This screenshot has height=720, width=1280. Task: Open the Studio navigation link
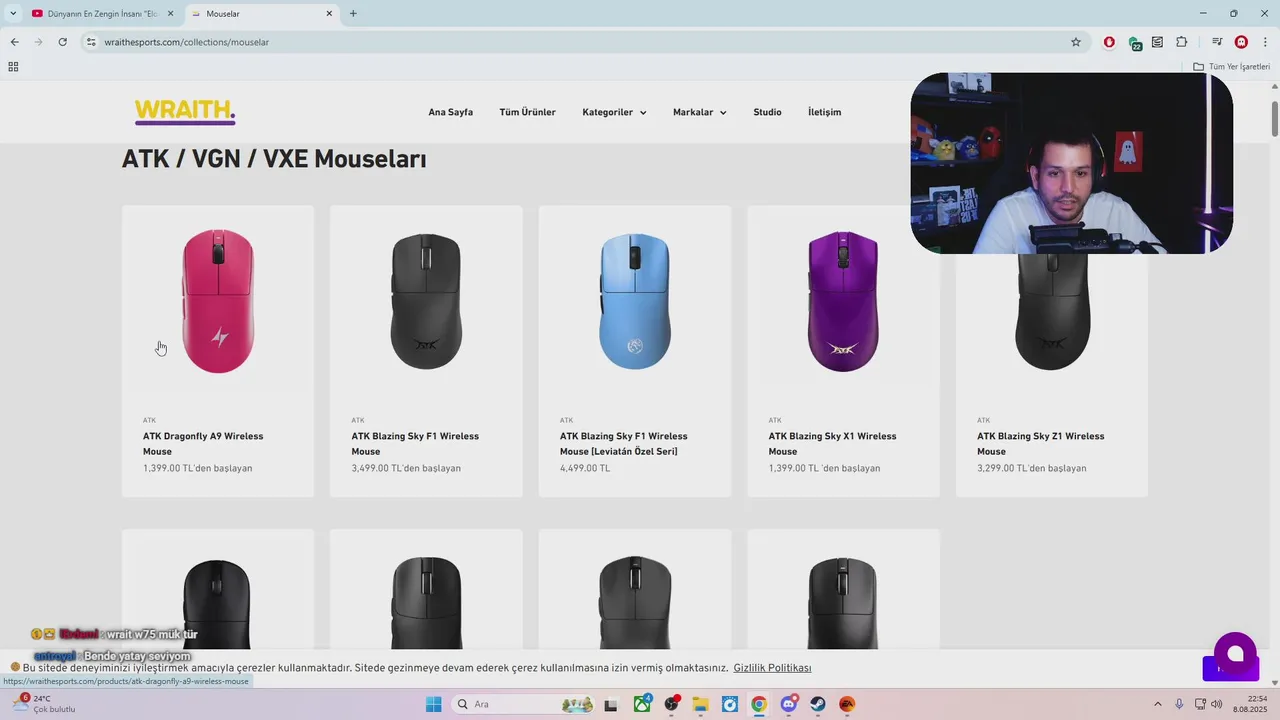(767, 112)
